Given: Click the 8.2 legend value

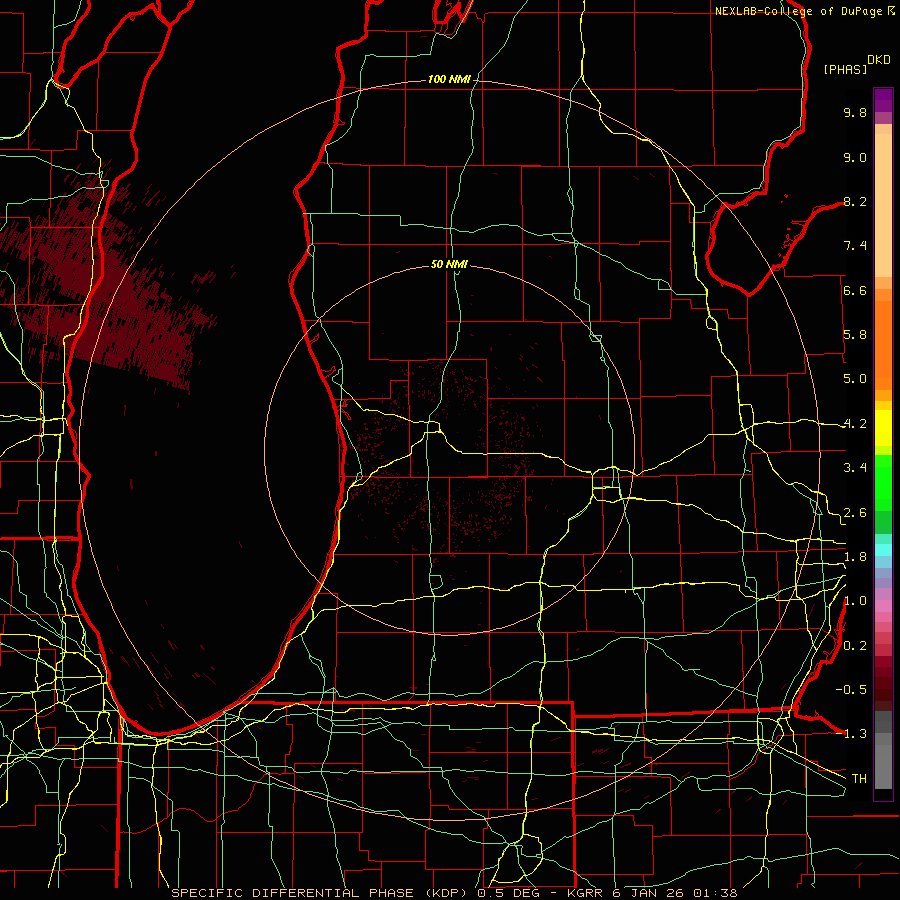Looking at the screenshot, I should coord(855,201).
